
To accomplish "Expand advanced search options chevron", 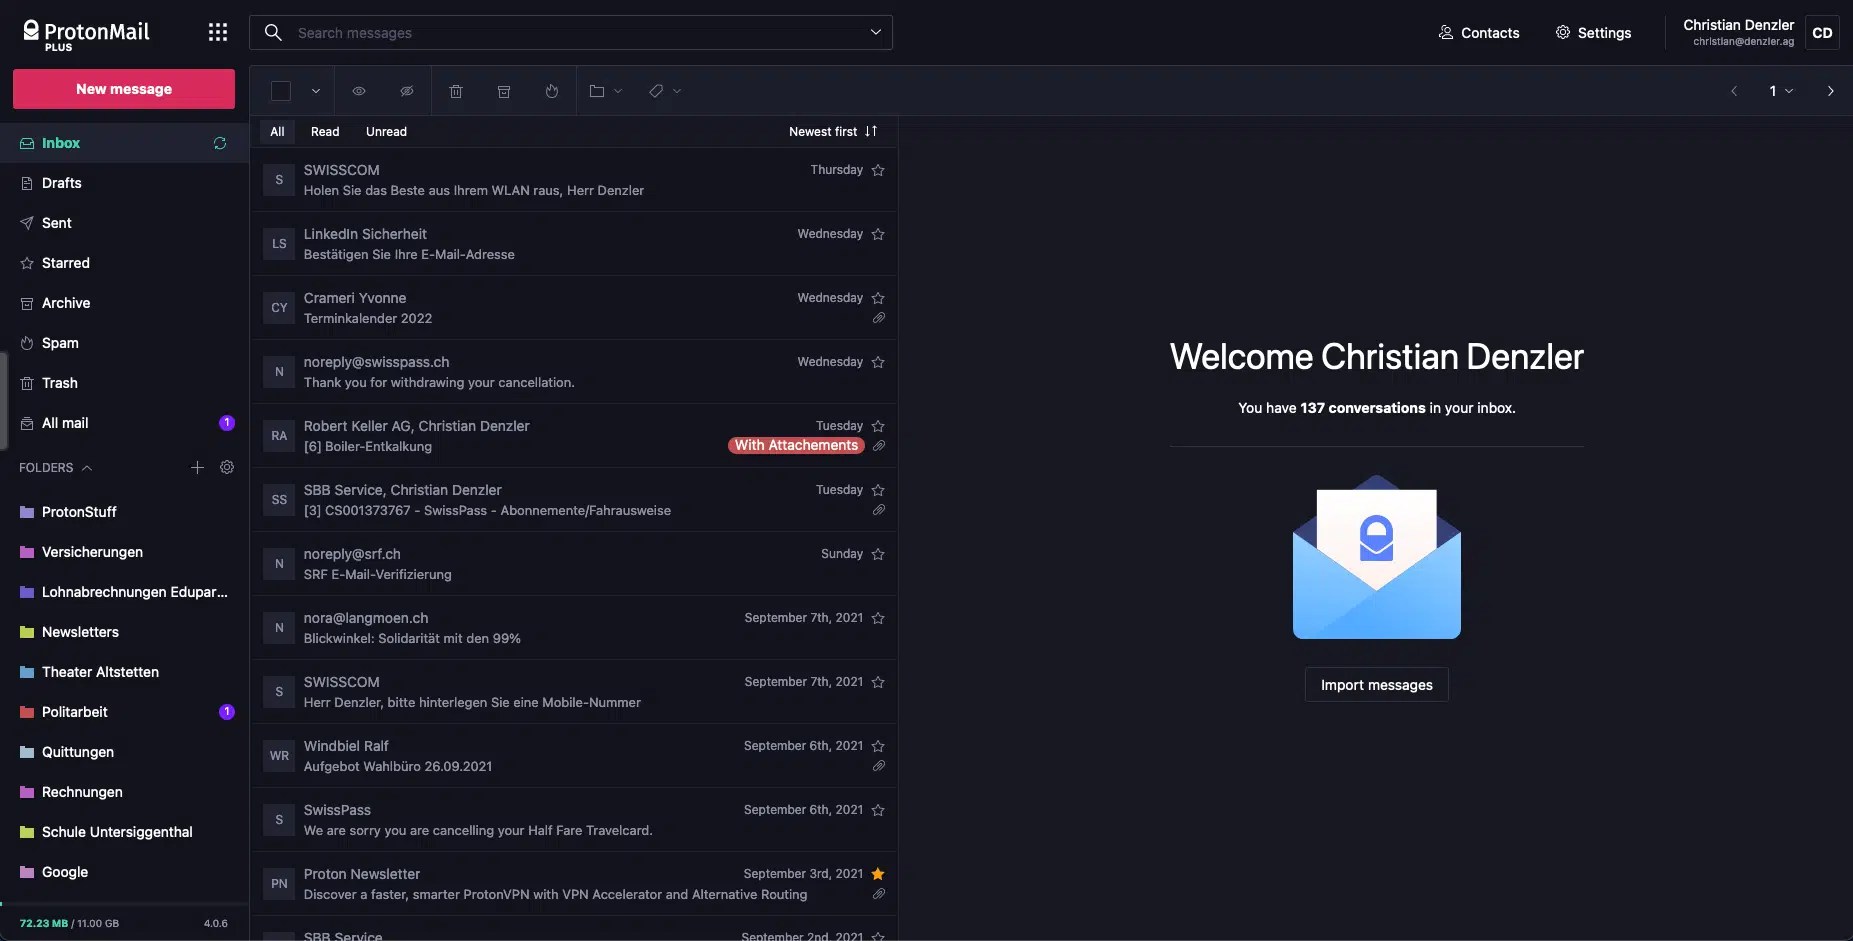I will pos(876,32).
